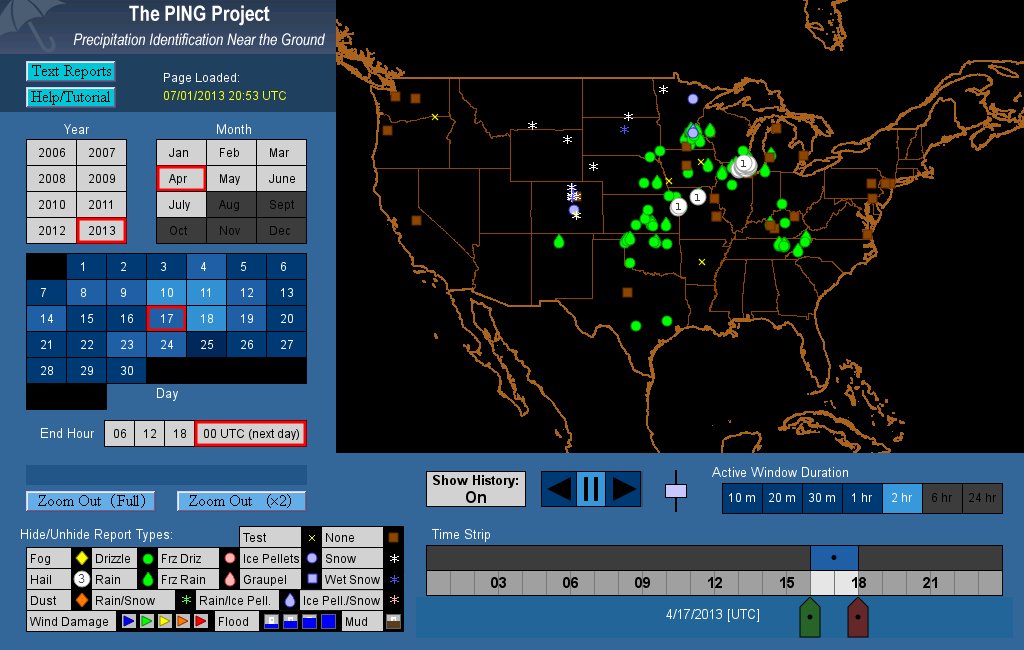Click the yellow diamond Fog icon
1024x650 pixels.
(x=83, y=559)
